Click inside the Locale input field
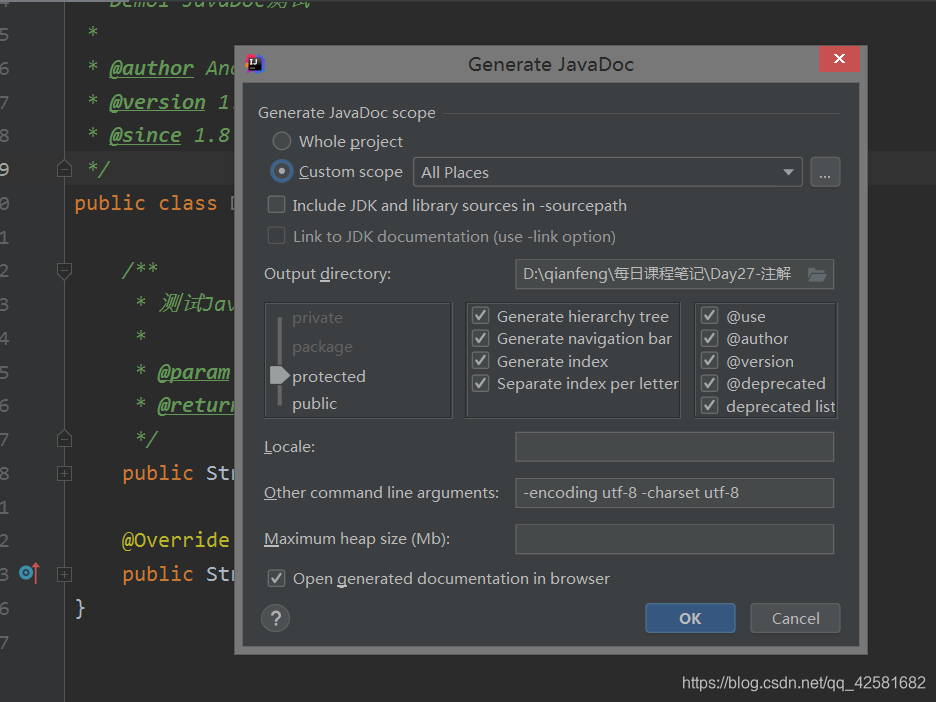Screen dimensions: 936x702 674,446
